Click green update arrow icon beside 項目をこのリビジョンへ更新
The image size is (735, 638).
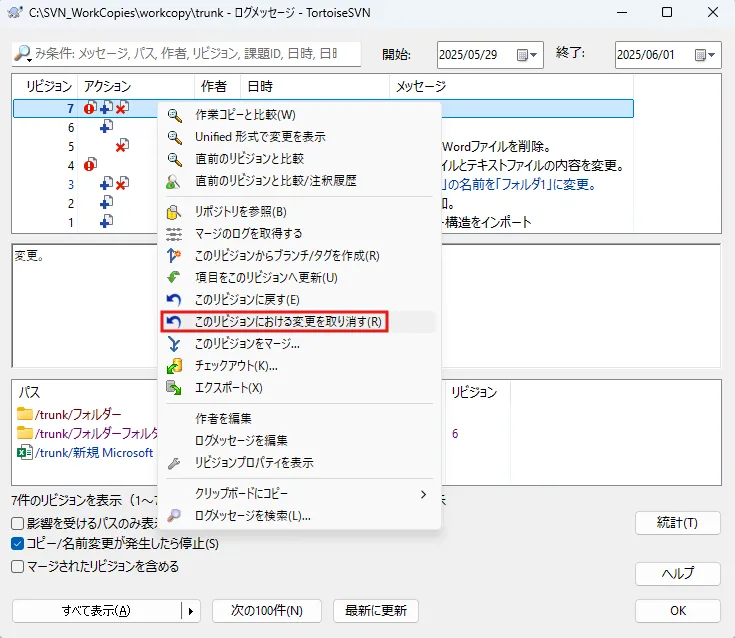pos(173,278)
